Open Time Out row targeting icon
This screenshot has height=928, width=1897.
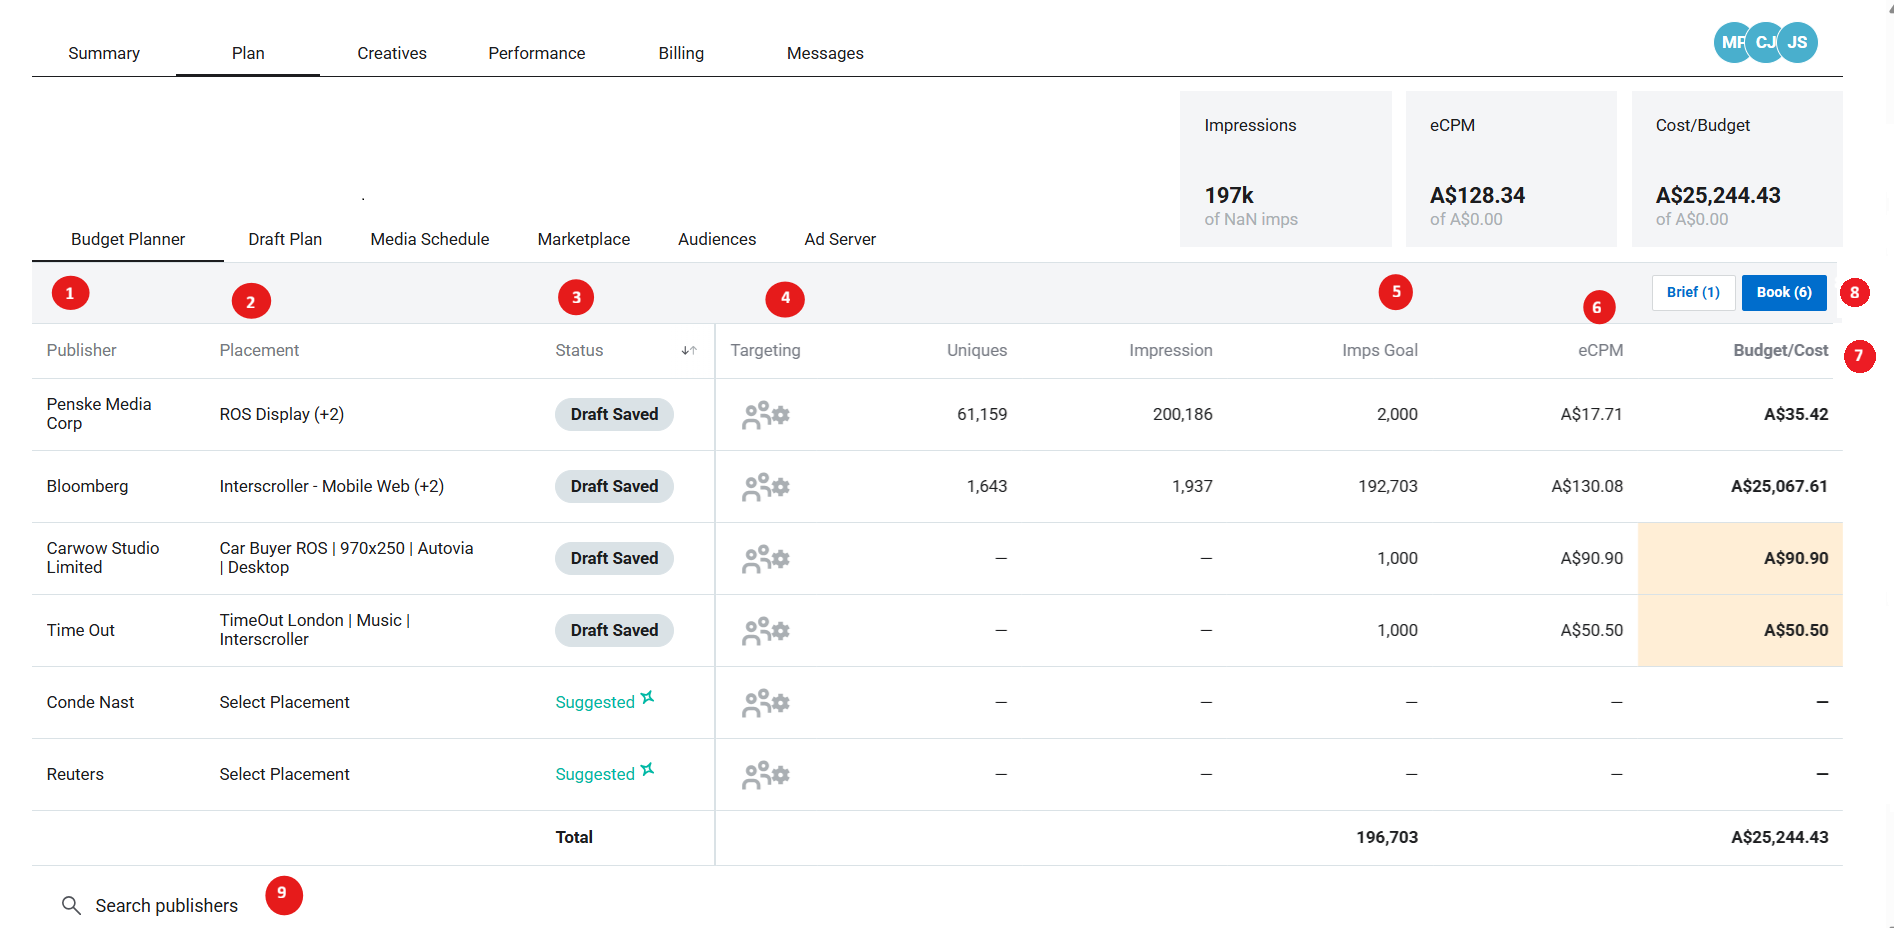[765, 631]
